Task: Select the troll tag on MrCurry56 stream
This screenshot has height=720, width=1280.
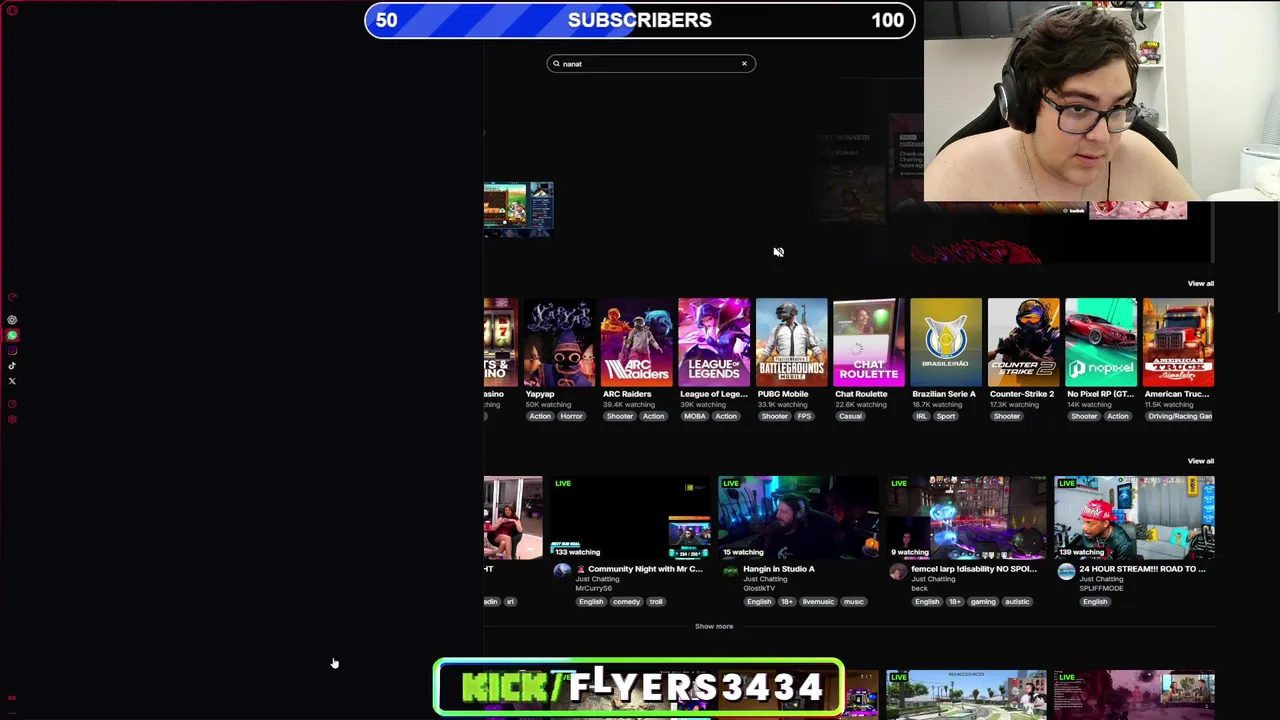Action: (x=656, y=602)
